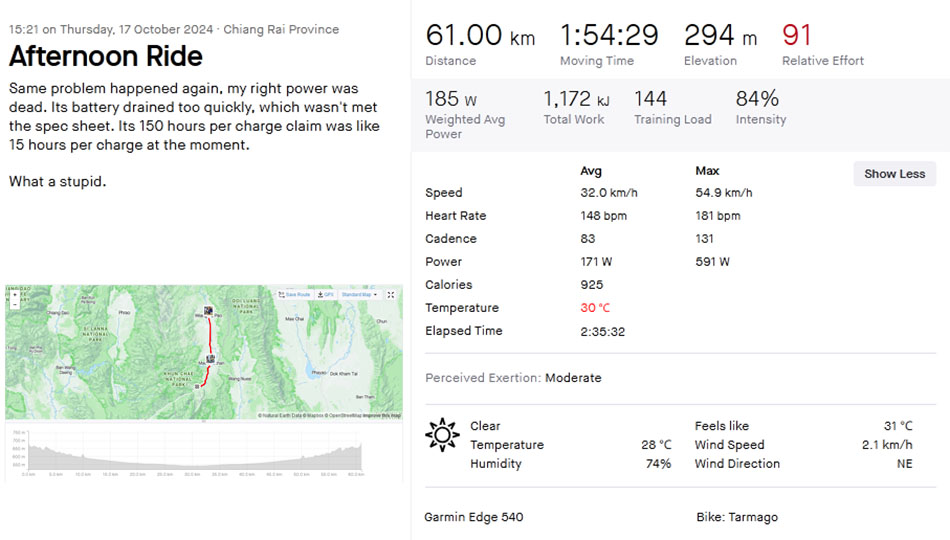Click the route end marker on the map
This screenshot has height=540, width=950.
(x=198, y=386)
